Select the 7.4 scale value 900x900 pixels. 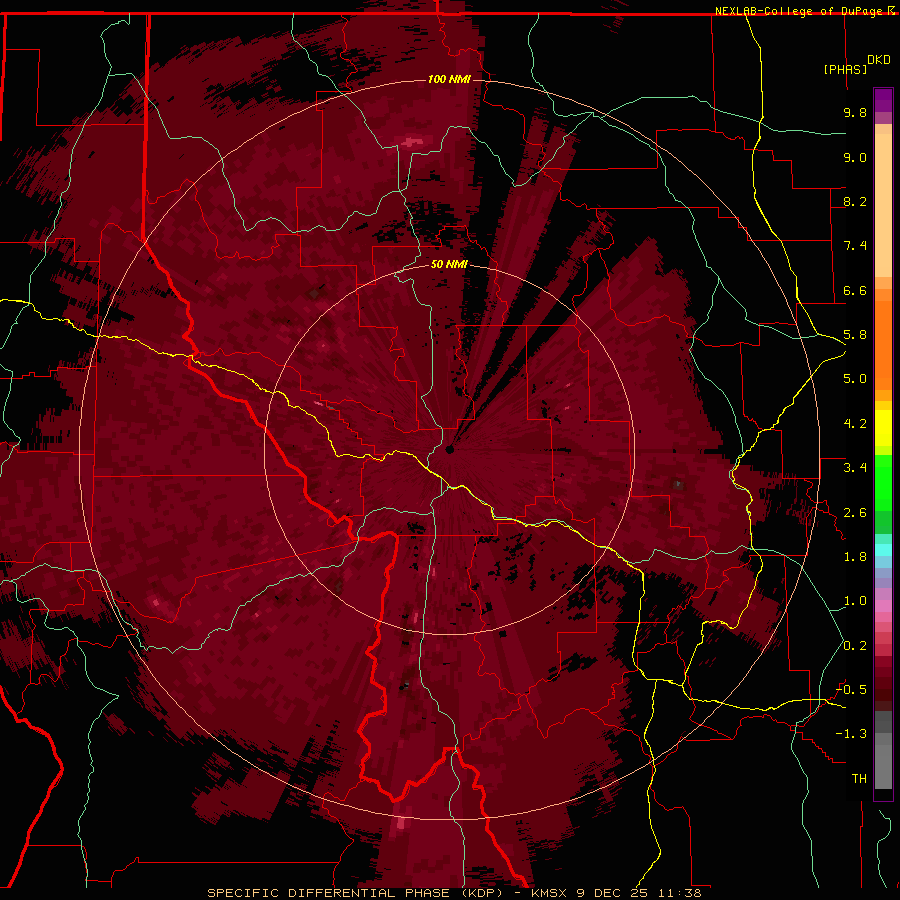pos(855,246)
